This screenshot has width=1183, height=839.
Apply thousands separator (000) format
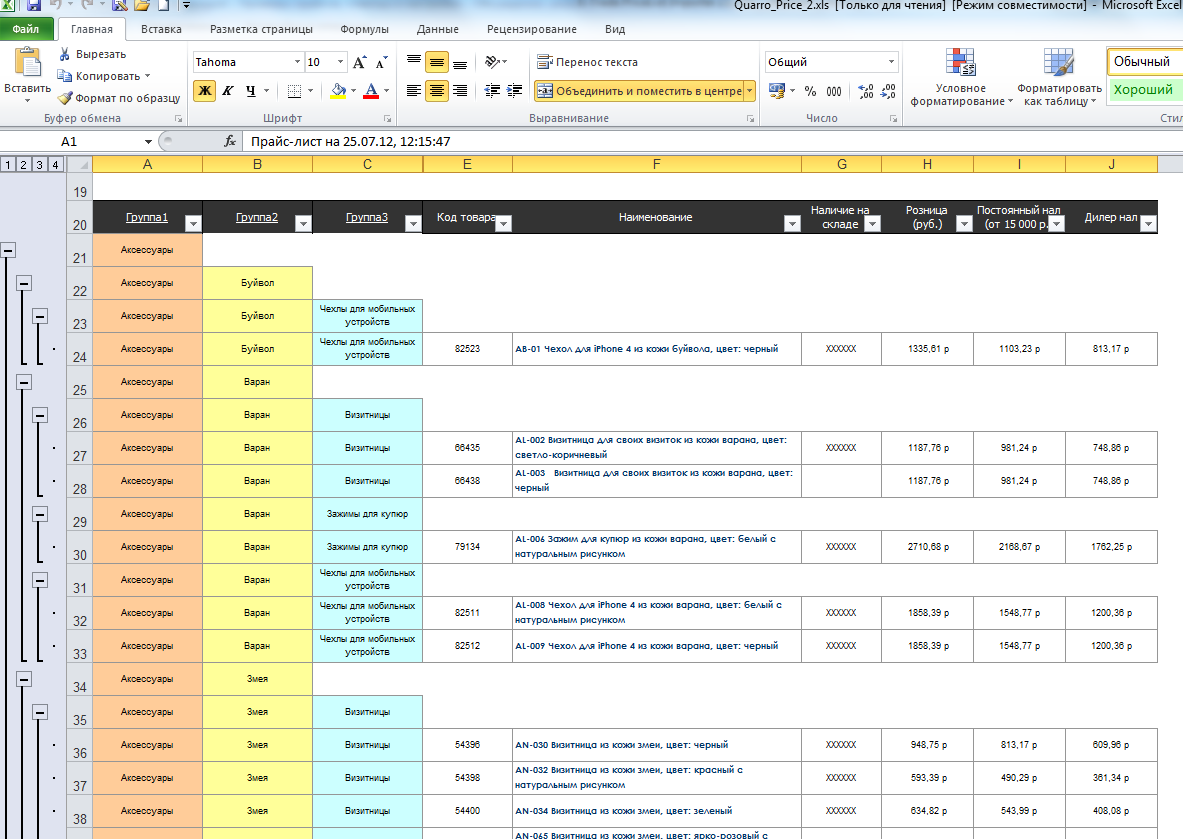[834, 91]
